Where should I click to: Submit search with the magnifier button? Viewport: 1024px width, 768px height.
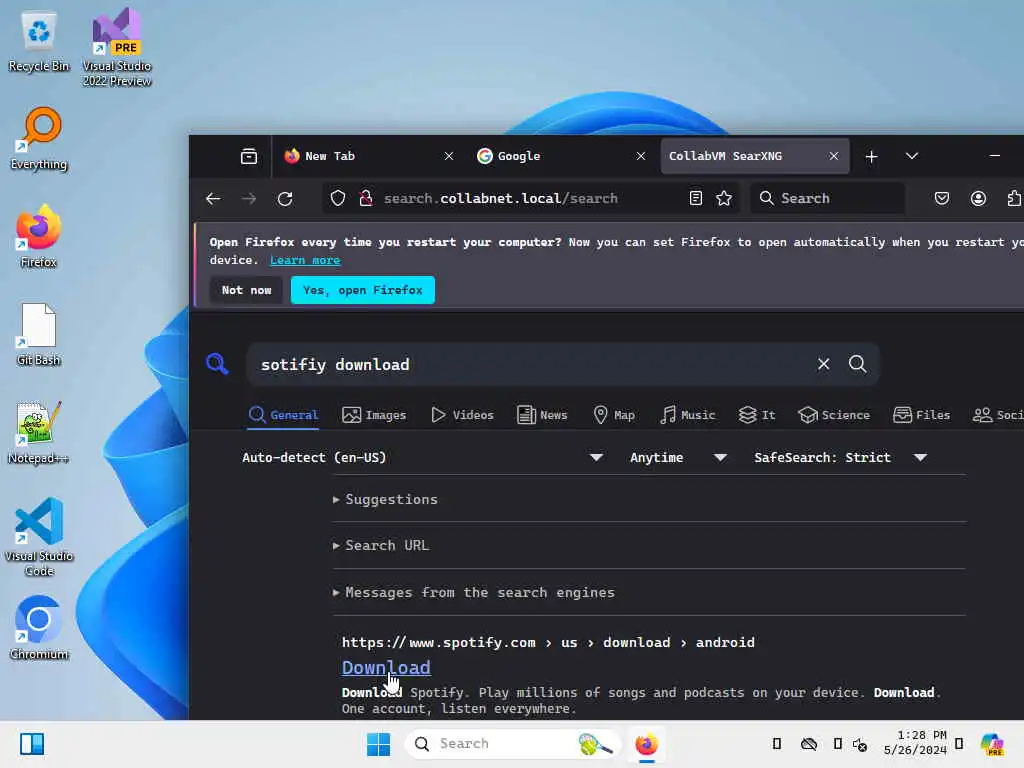click(x=857, y=364)
